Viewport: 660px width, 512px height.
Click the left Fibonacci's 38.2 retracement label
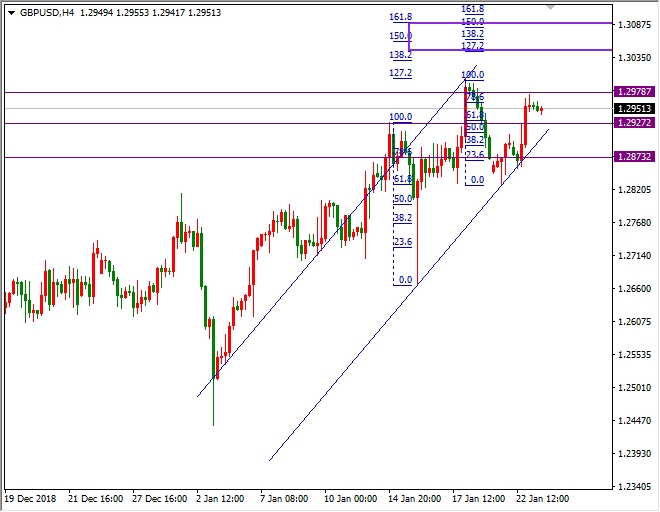coord(402,217)
